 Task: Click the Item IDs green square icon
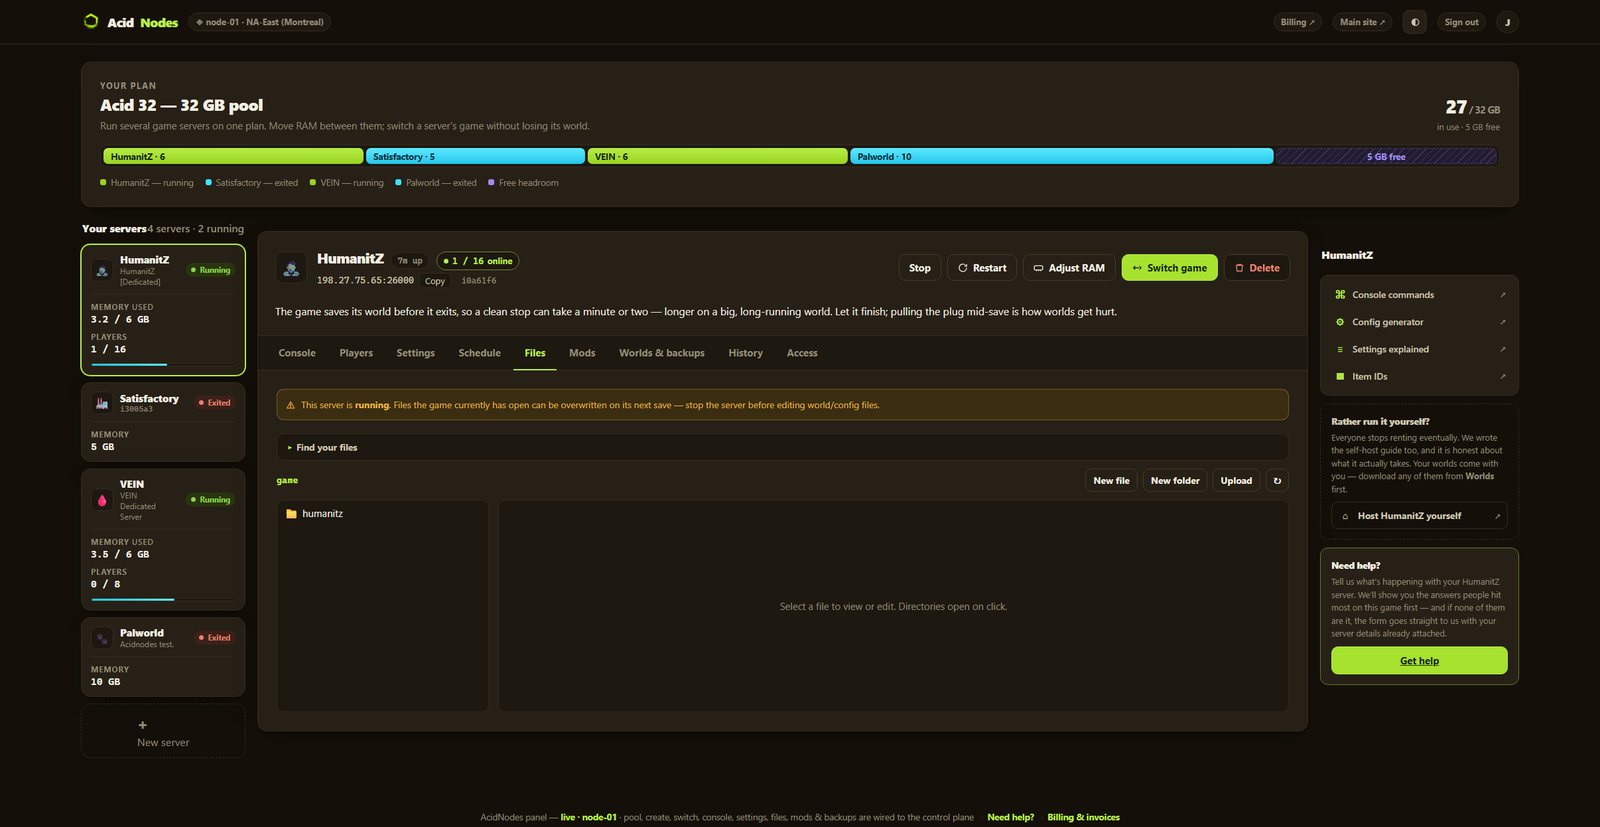(1340, 376)
